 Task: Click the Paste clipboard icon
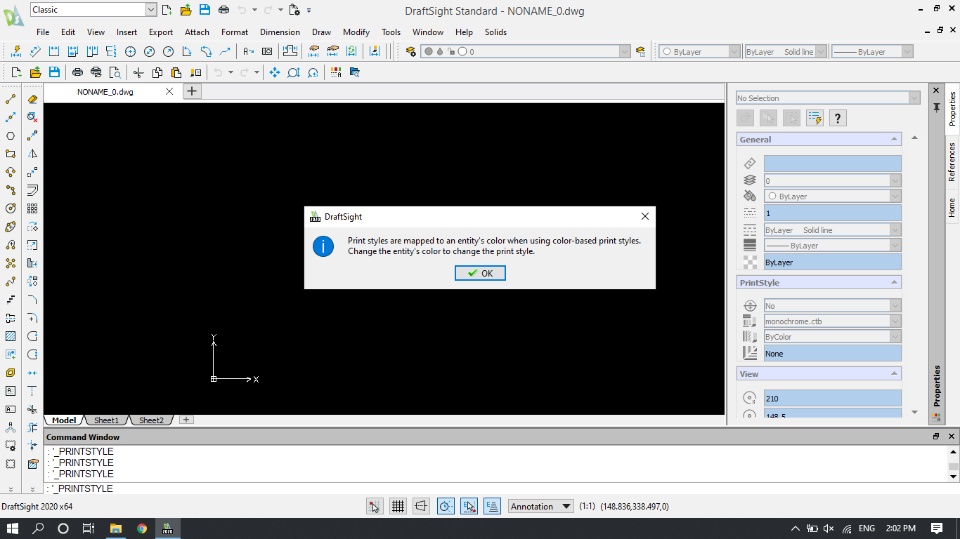pos(176,72)
